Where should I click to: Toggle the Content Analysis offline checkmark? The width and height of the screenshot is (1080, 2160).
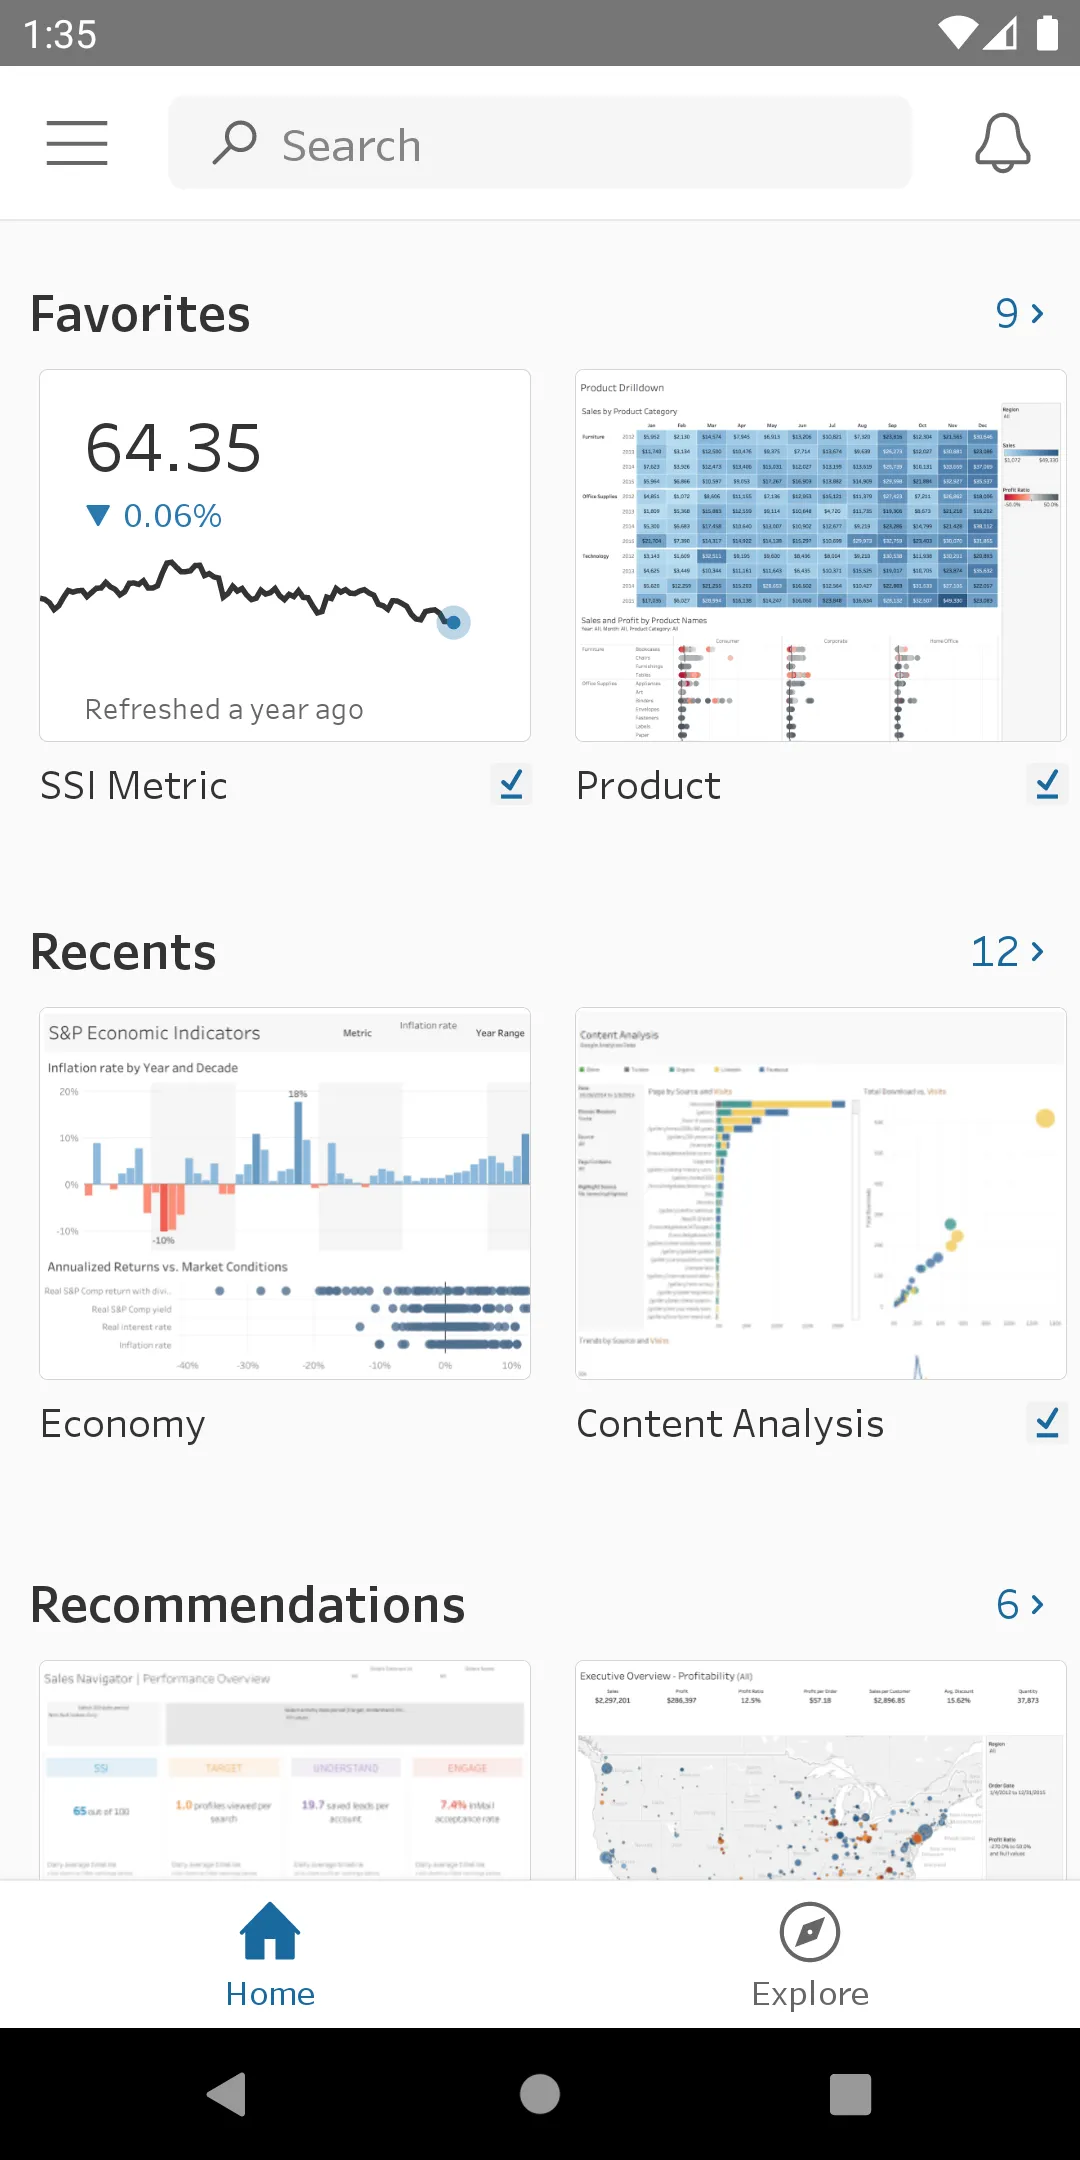[x=1047, y=1423]
